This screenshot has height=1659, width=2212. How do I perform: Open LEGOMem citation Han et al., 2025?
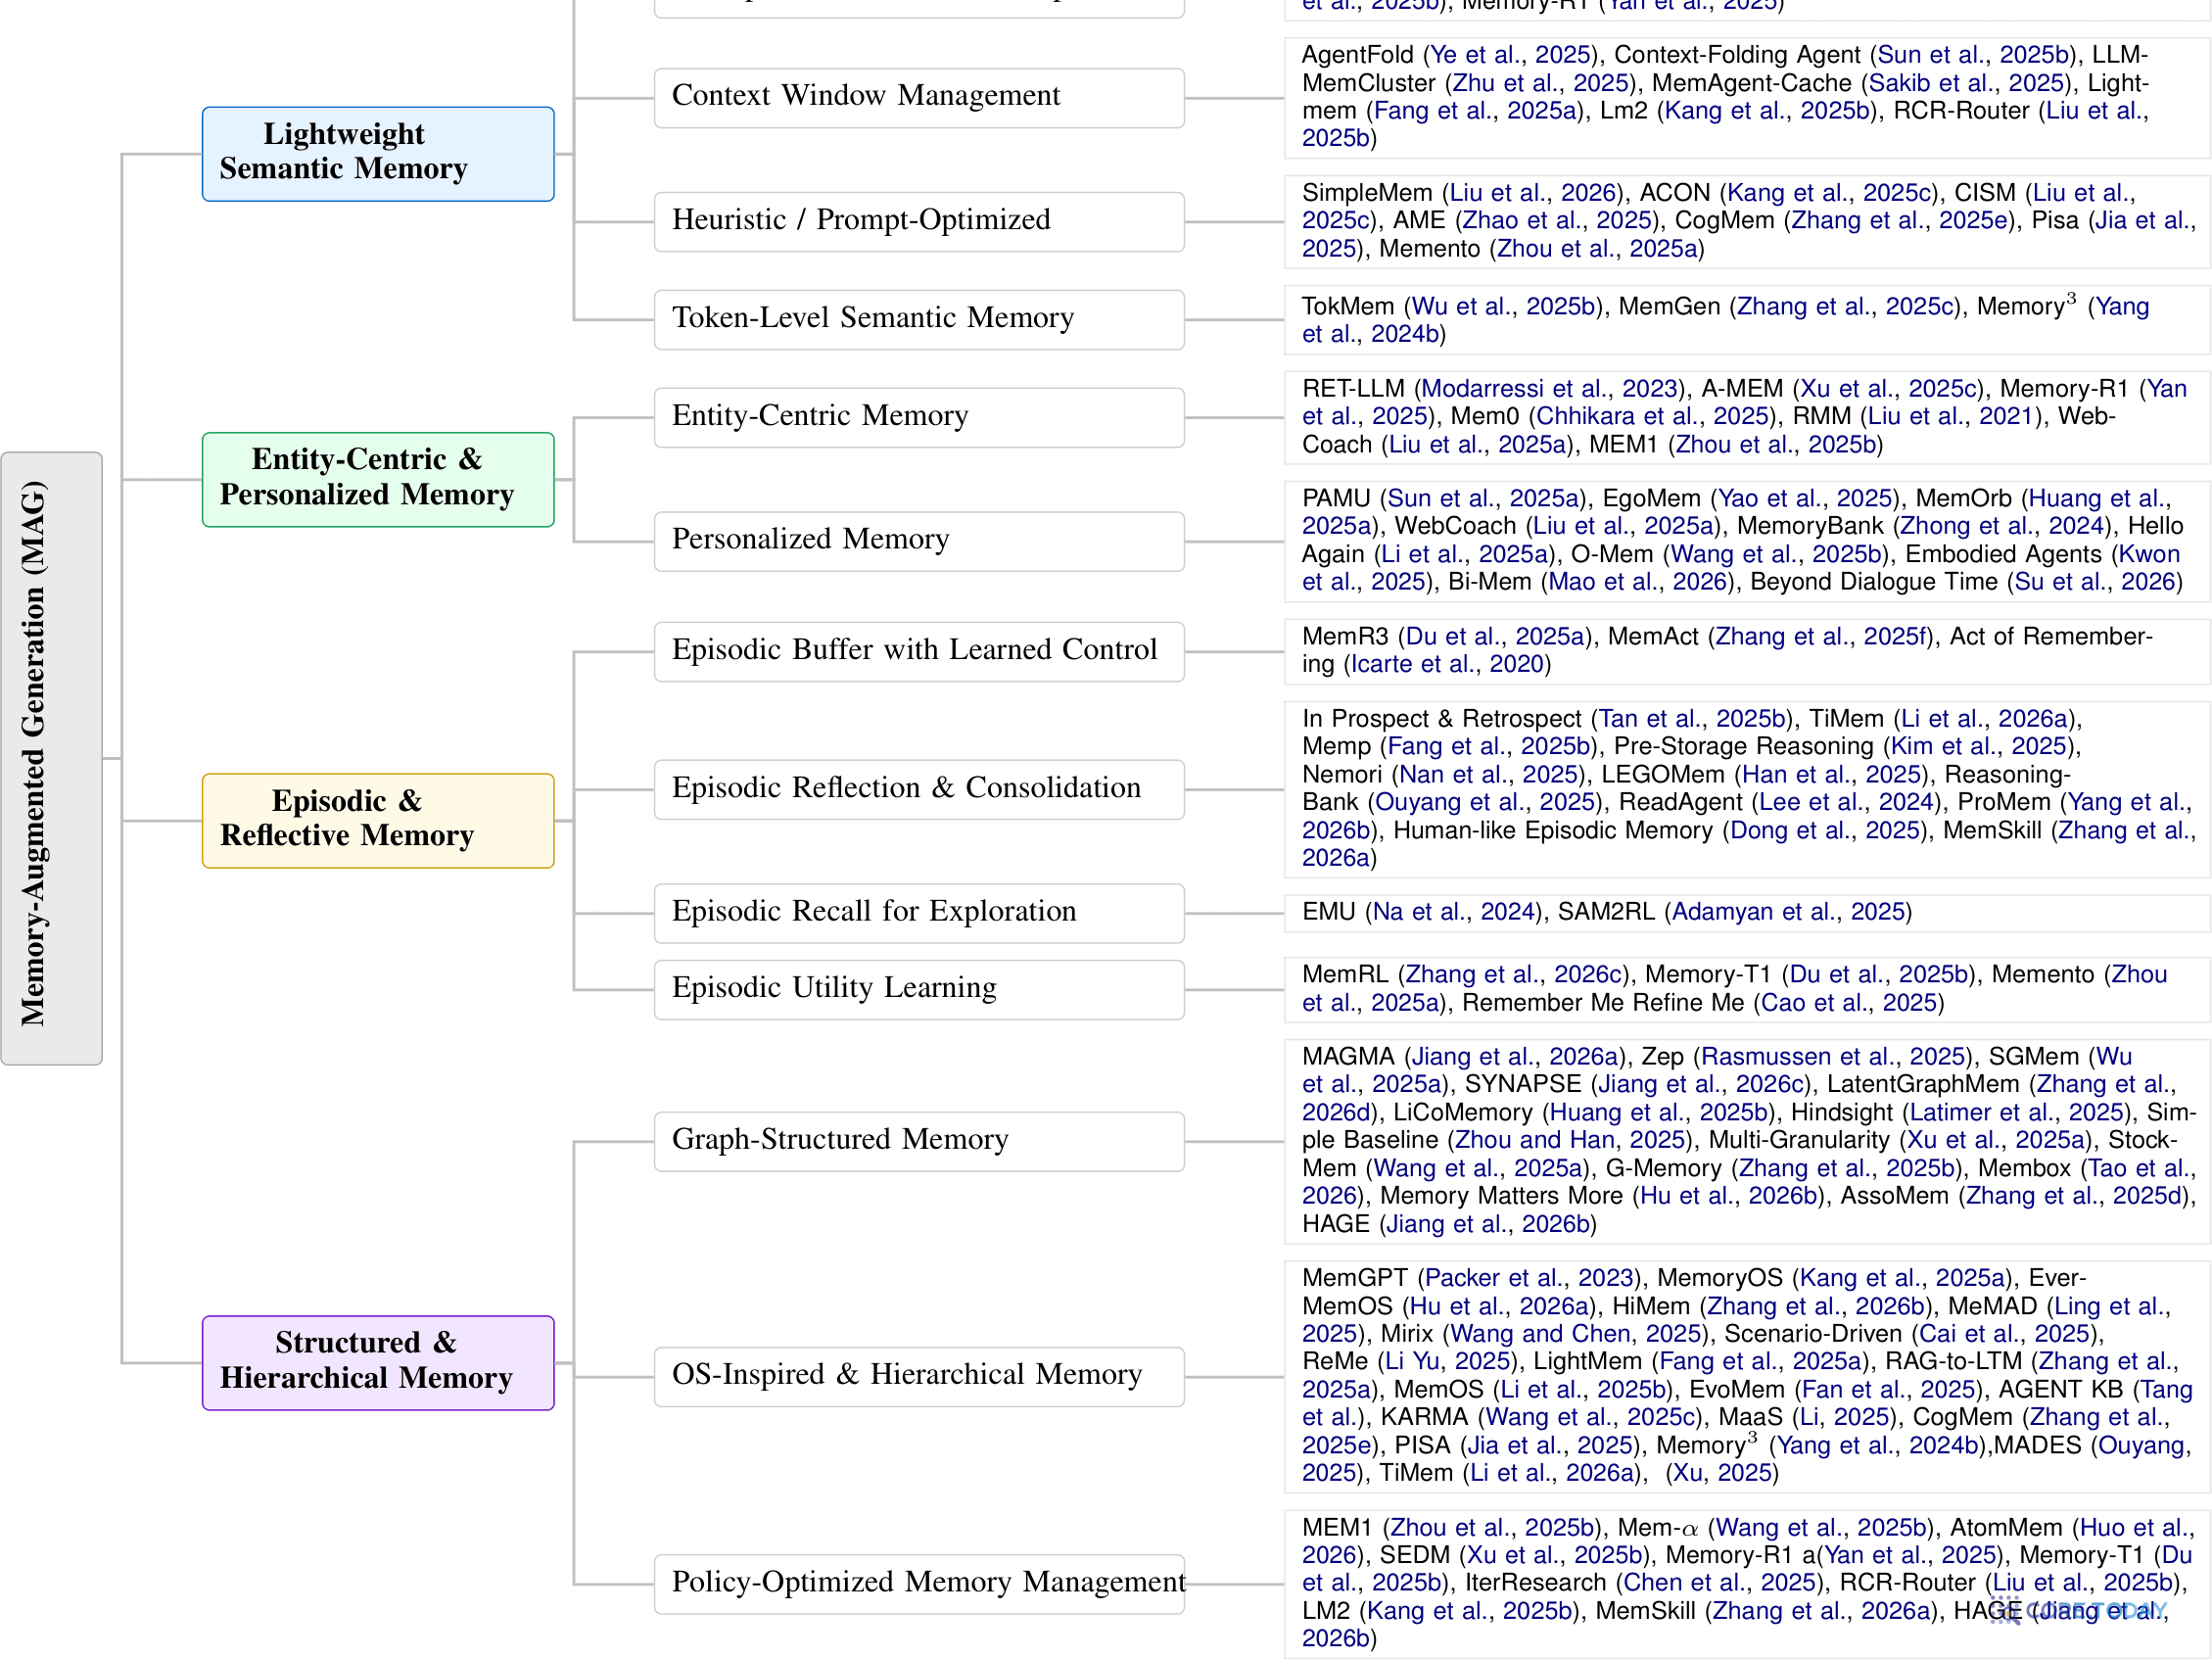click(x=1832, y=774)
